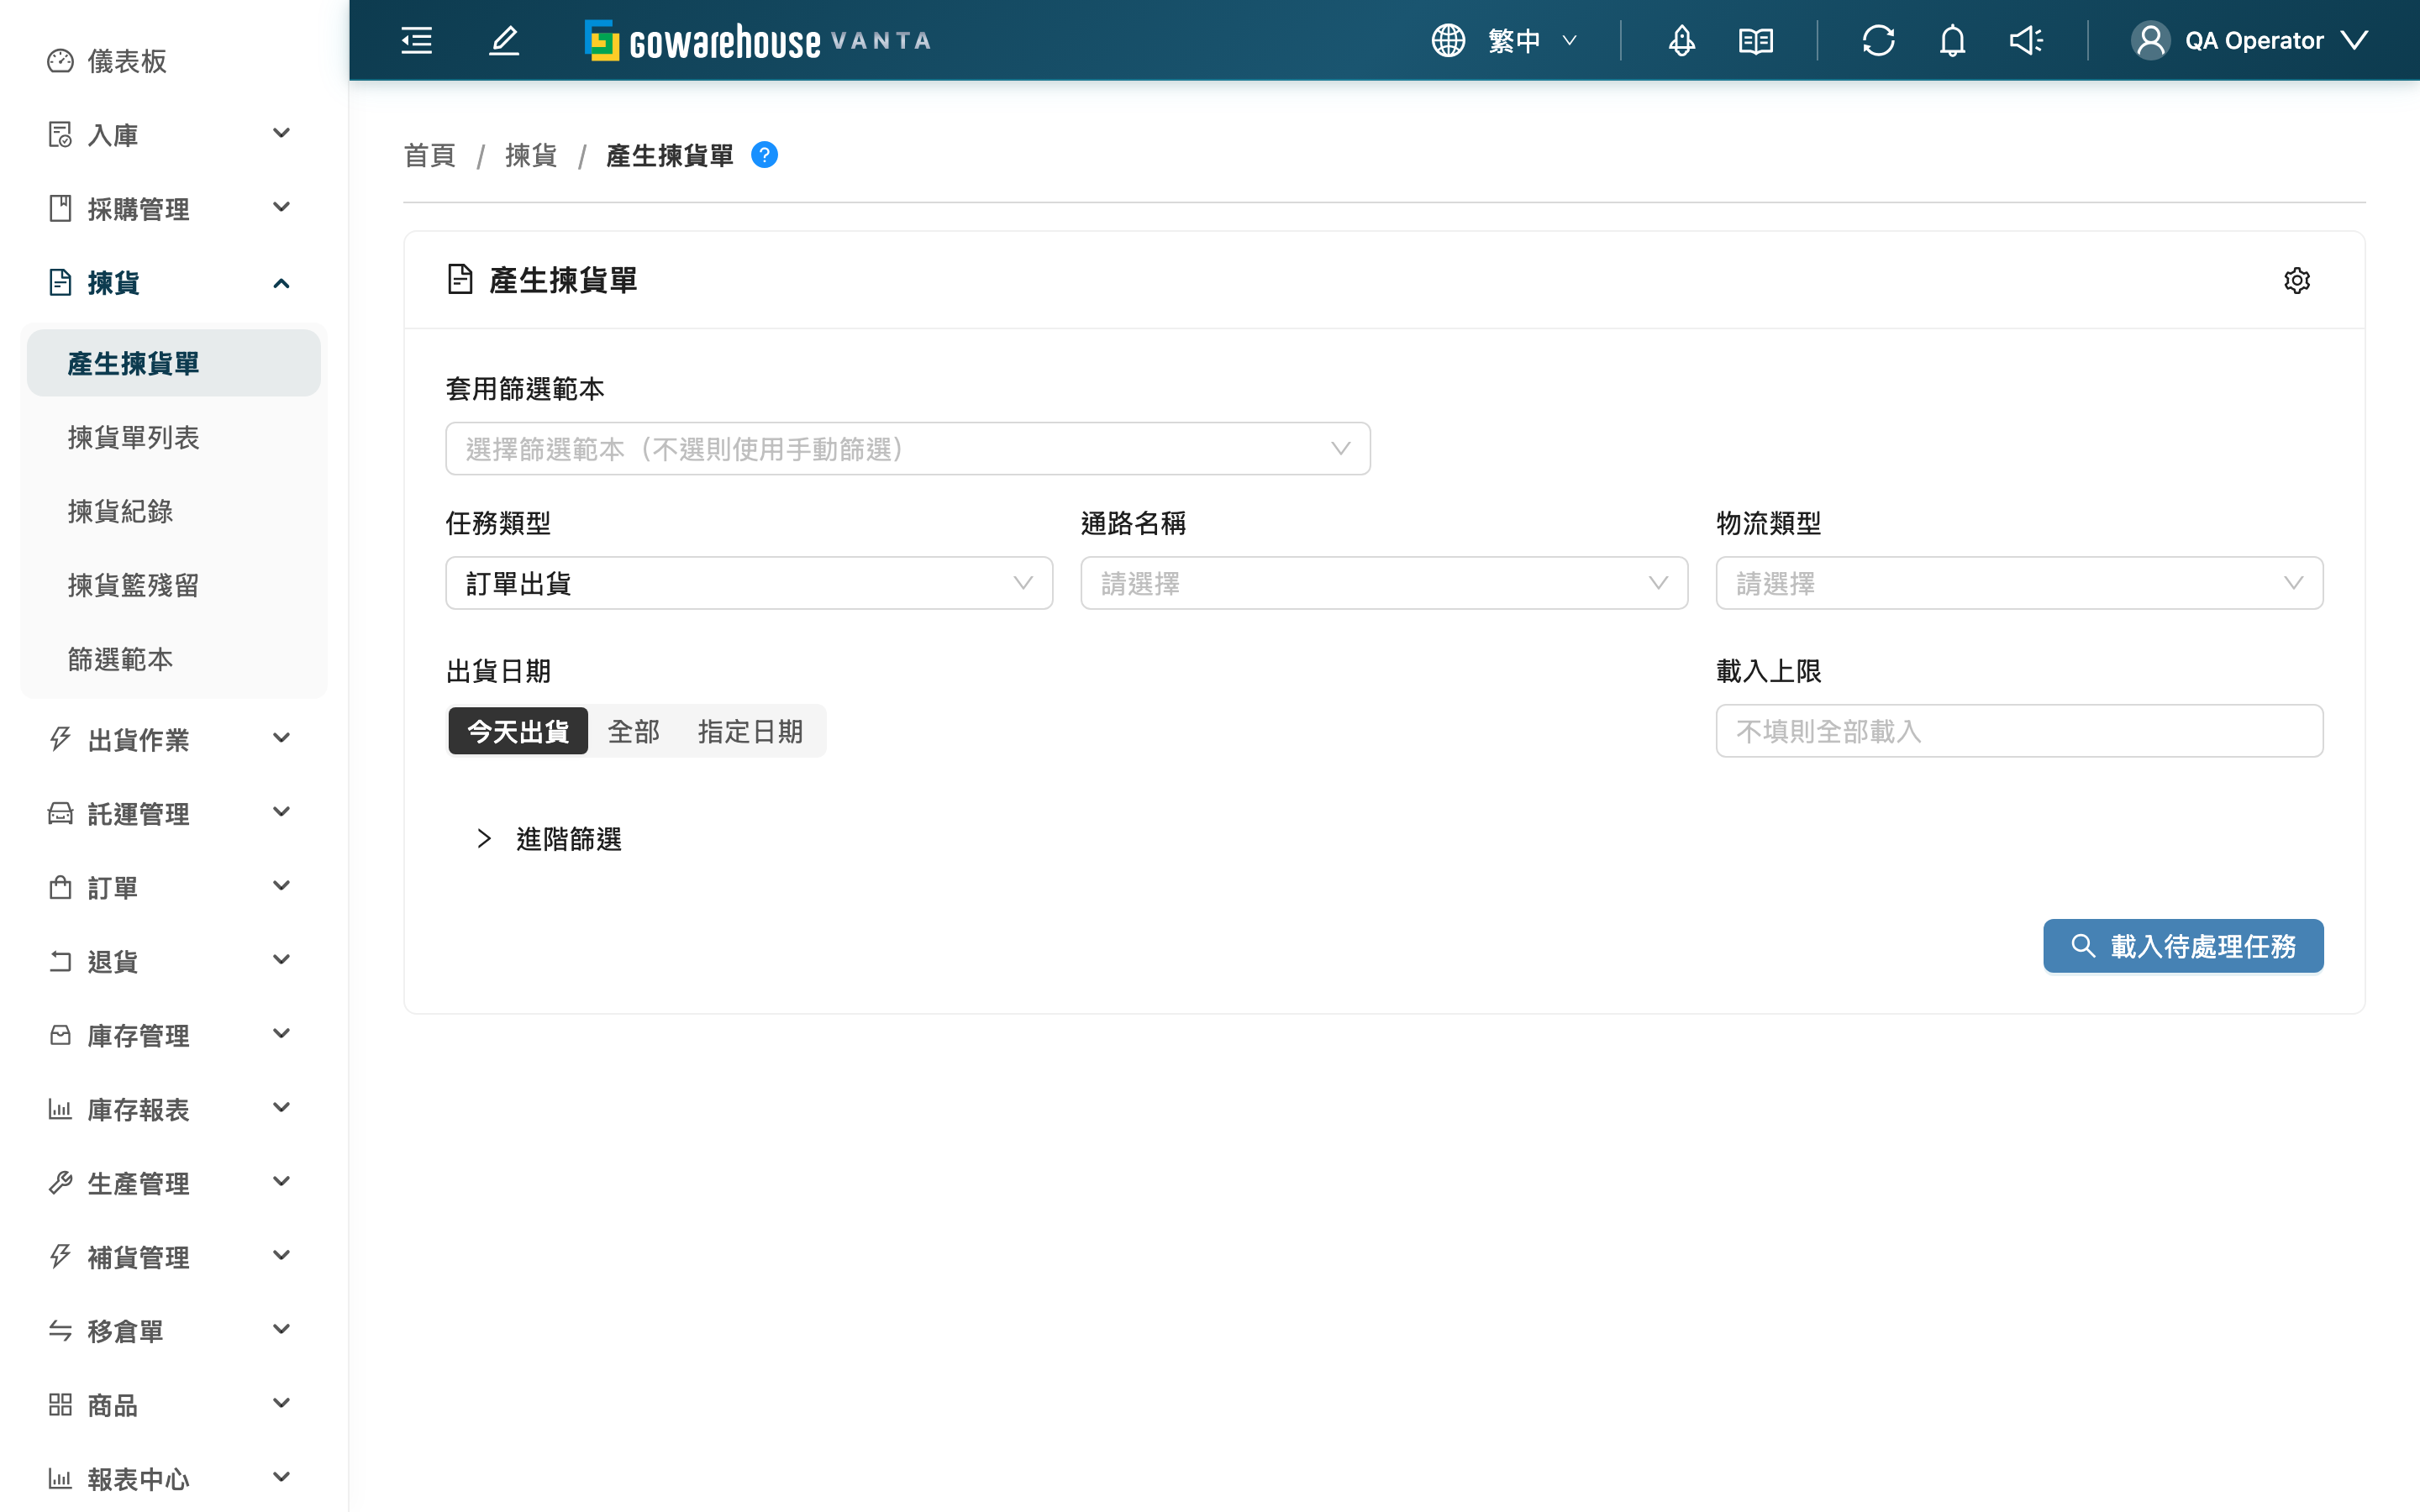
Task: Open 揀貨單列表 in sidebar
Action: pos(174,437)
